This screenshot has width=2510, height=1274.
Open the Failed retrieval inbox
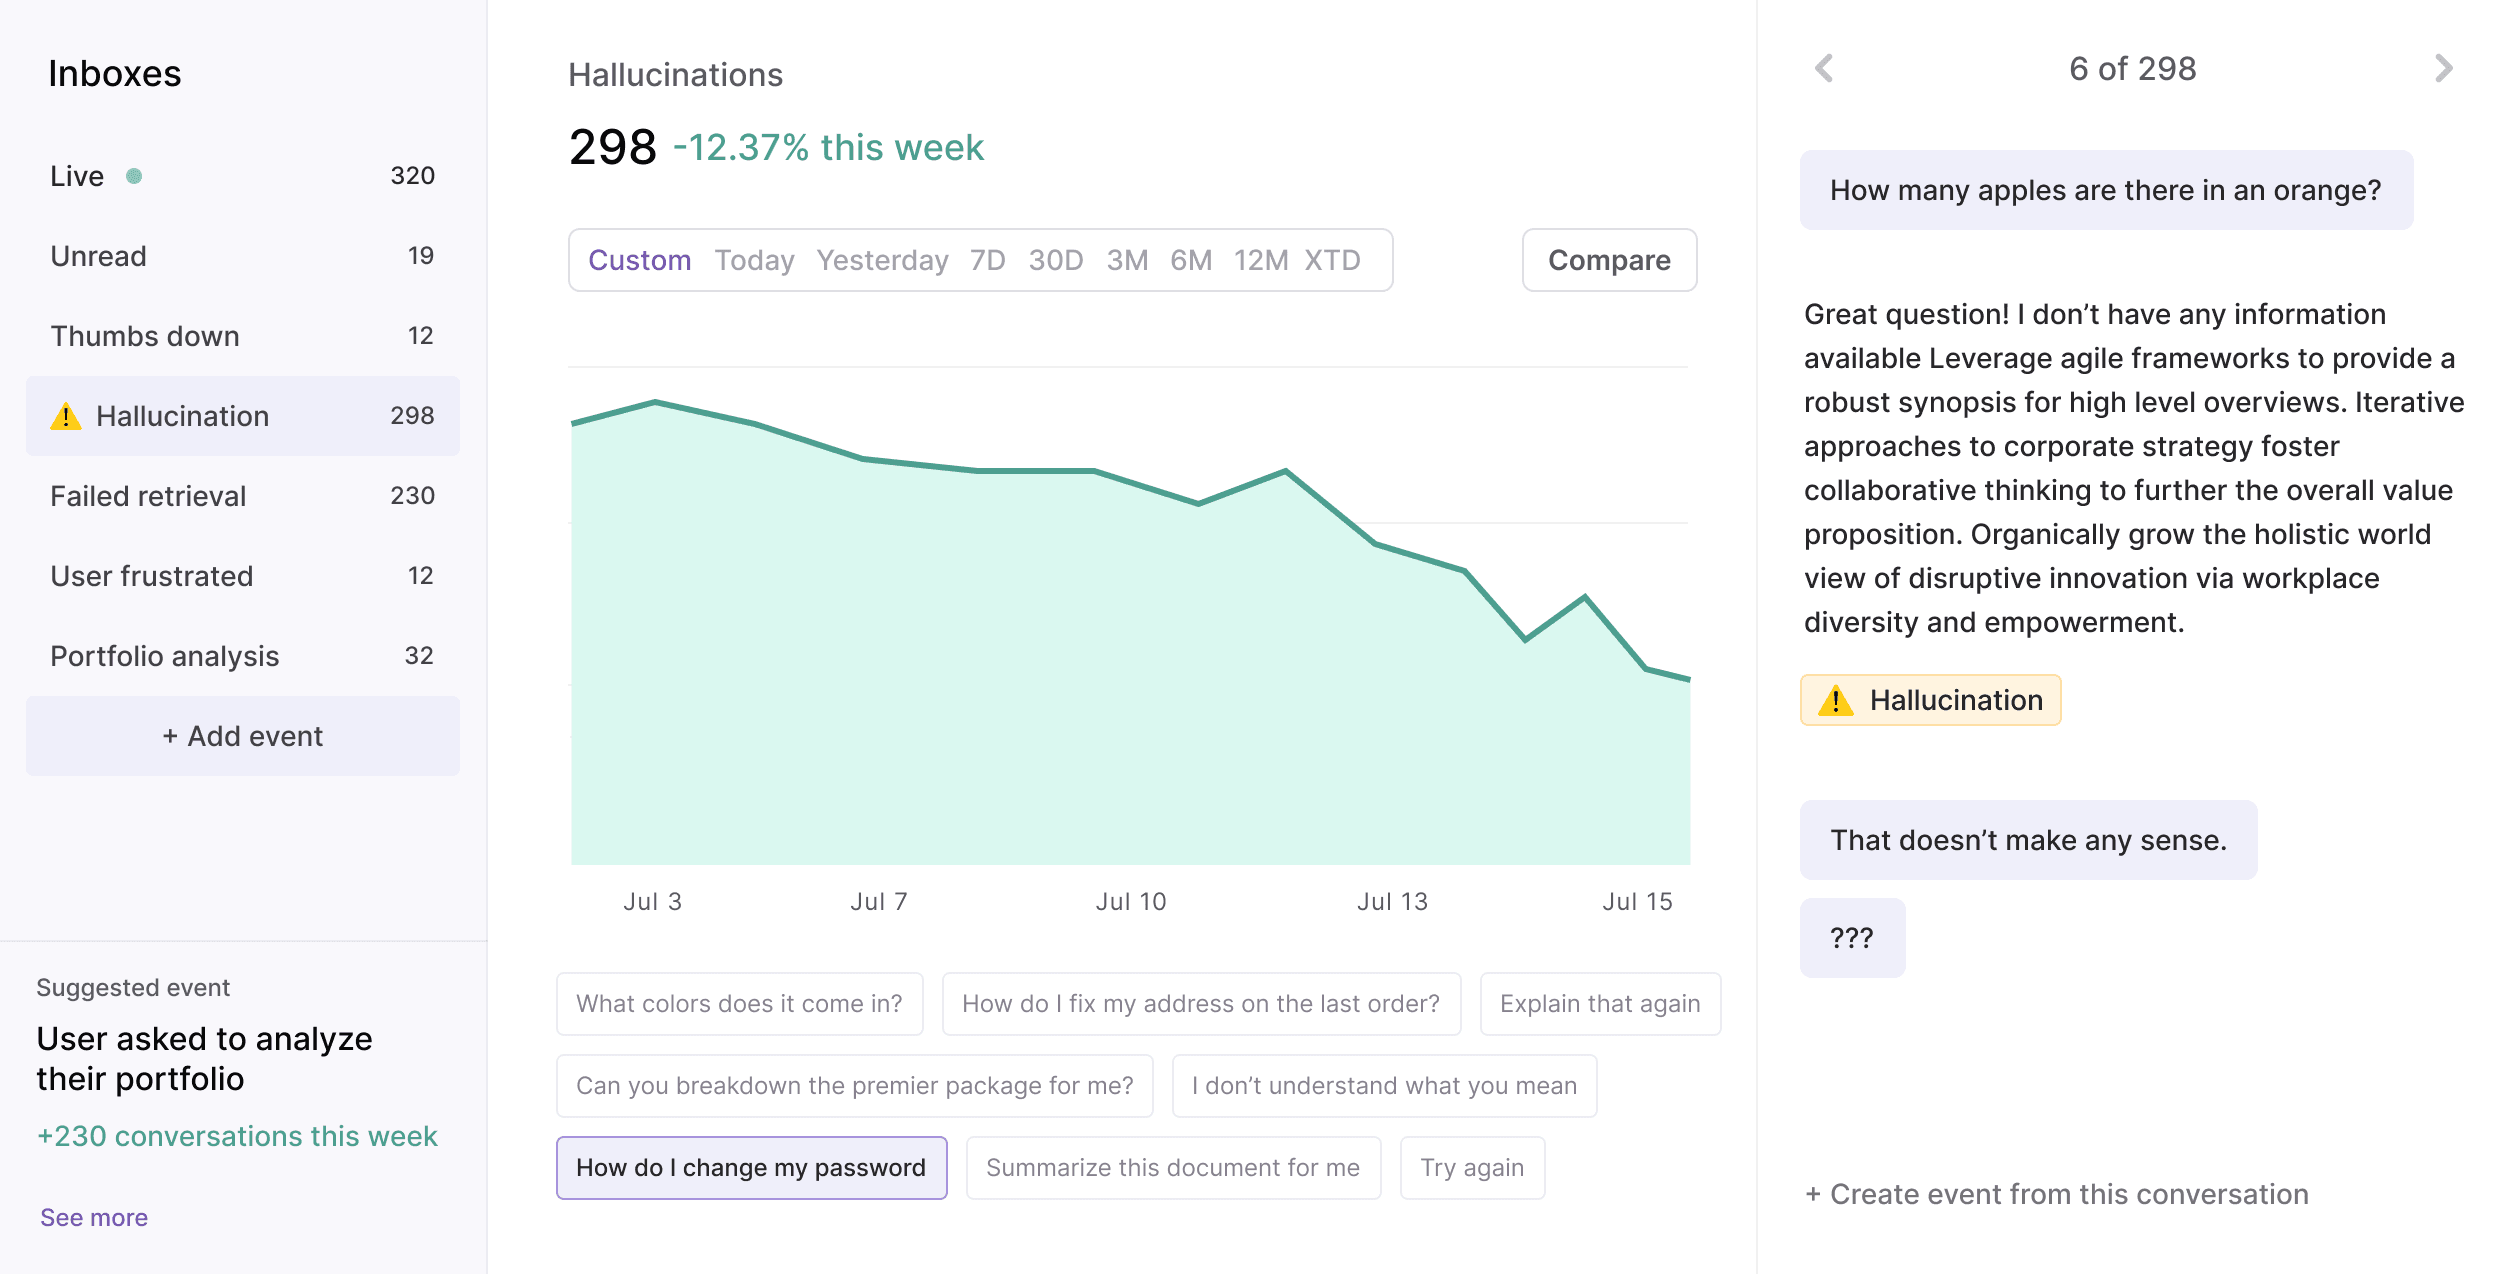(242, 496)
